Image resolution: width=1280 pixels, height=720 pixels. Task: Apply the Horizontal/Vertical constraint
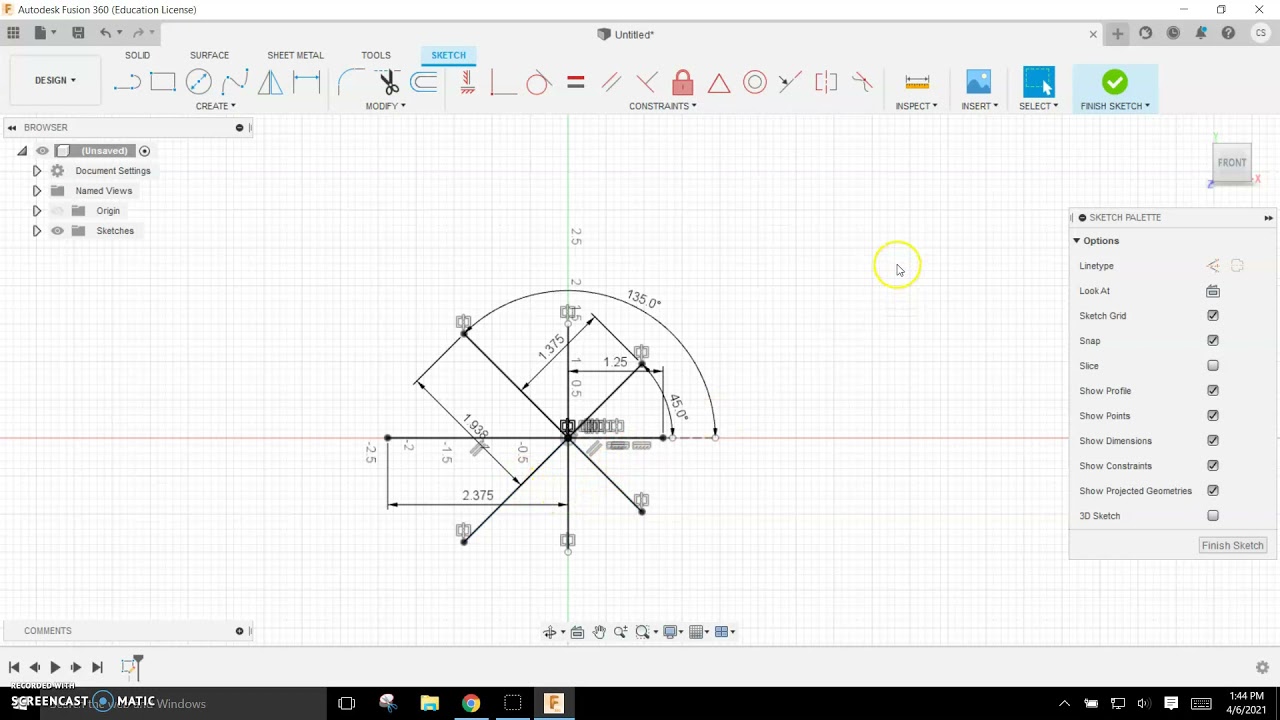click(x=467, y=82)
